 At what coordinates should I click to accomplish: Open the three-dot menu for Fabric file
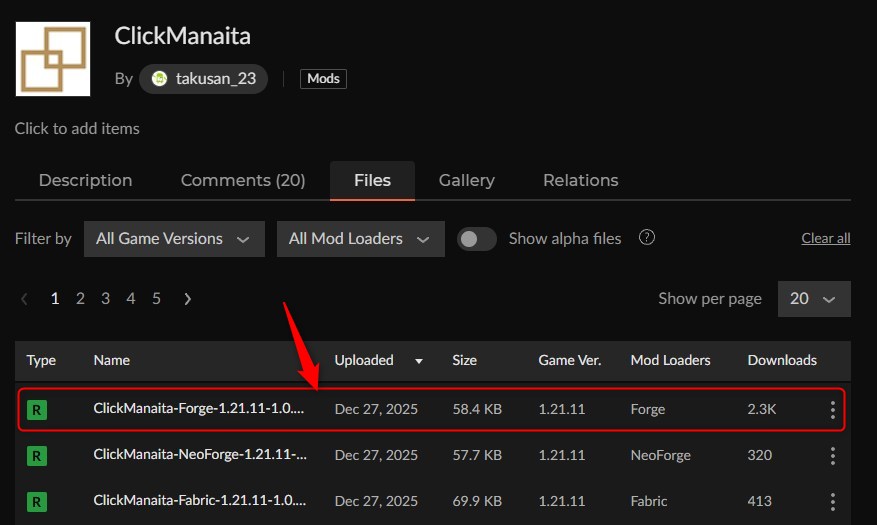click(x=832, y=501)
